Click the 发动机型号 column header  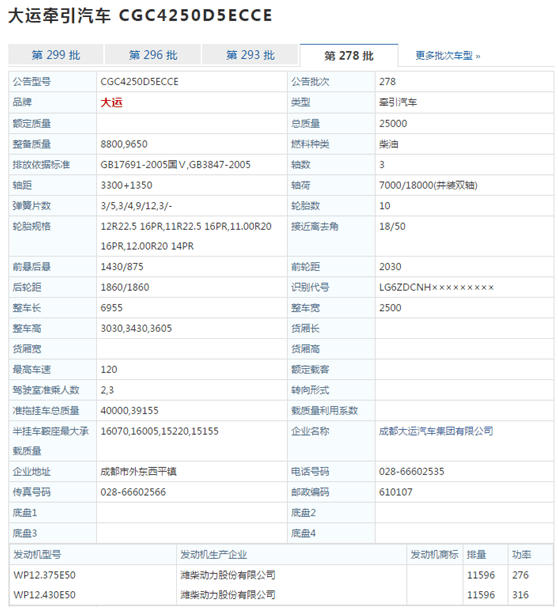coord(37,554)
